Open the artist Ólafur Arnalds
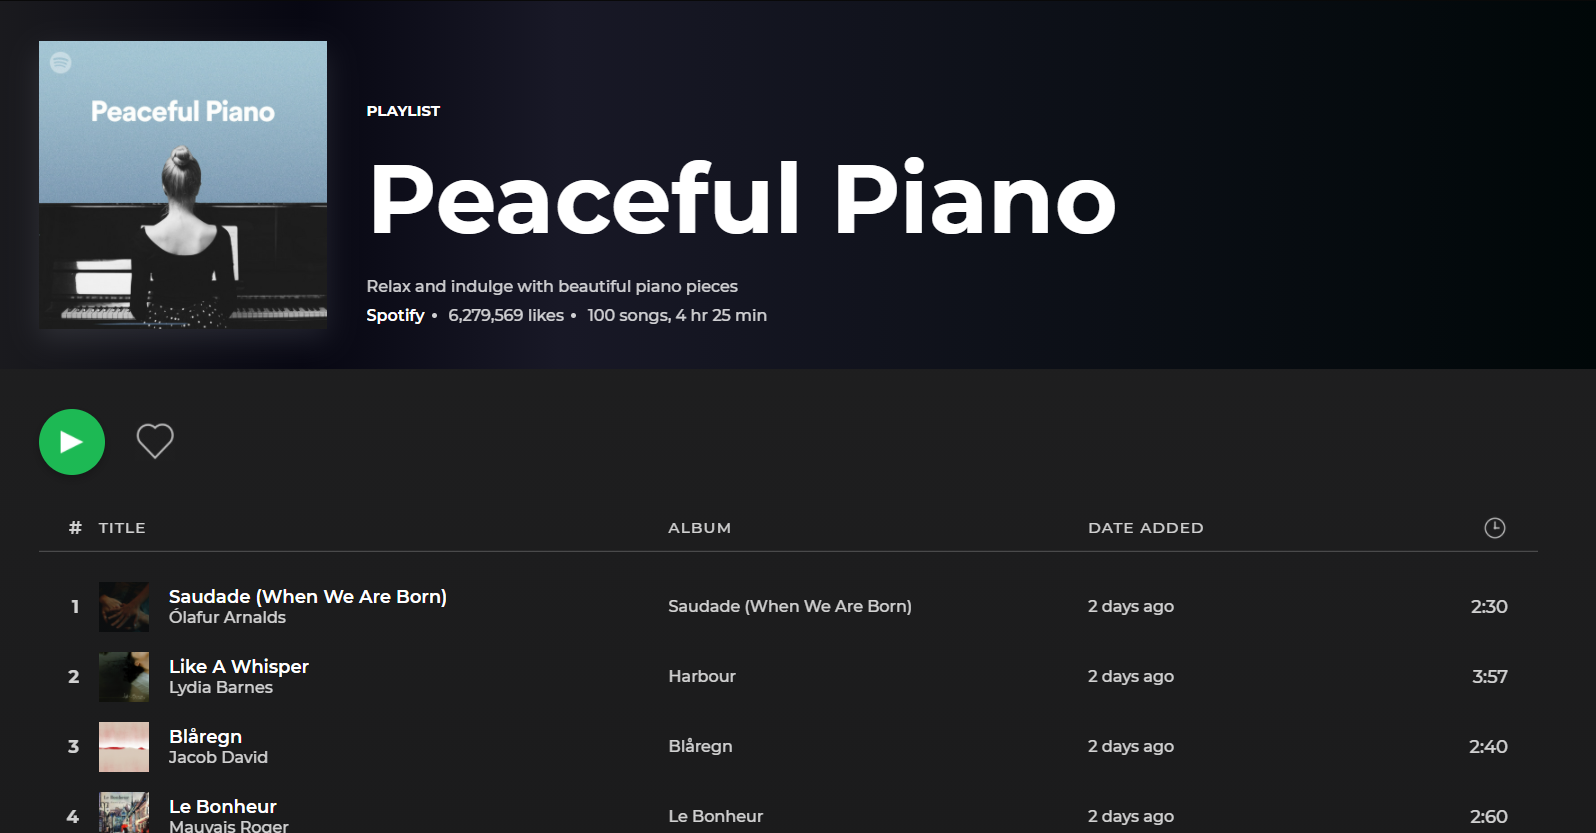 227,617
